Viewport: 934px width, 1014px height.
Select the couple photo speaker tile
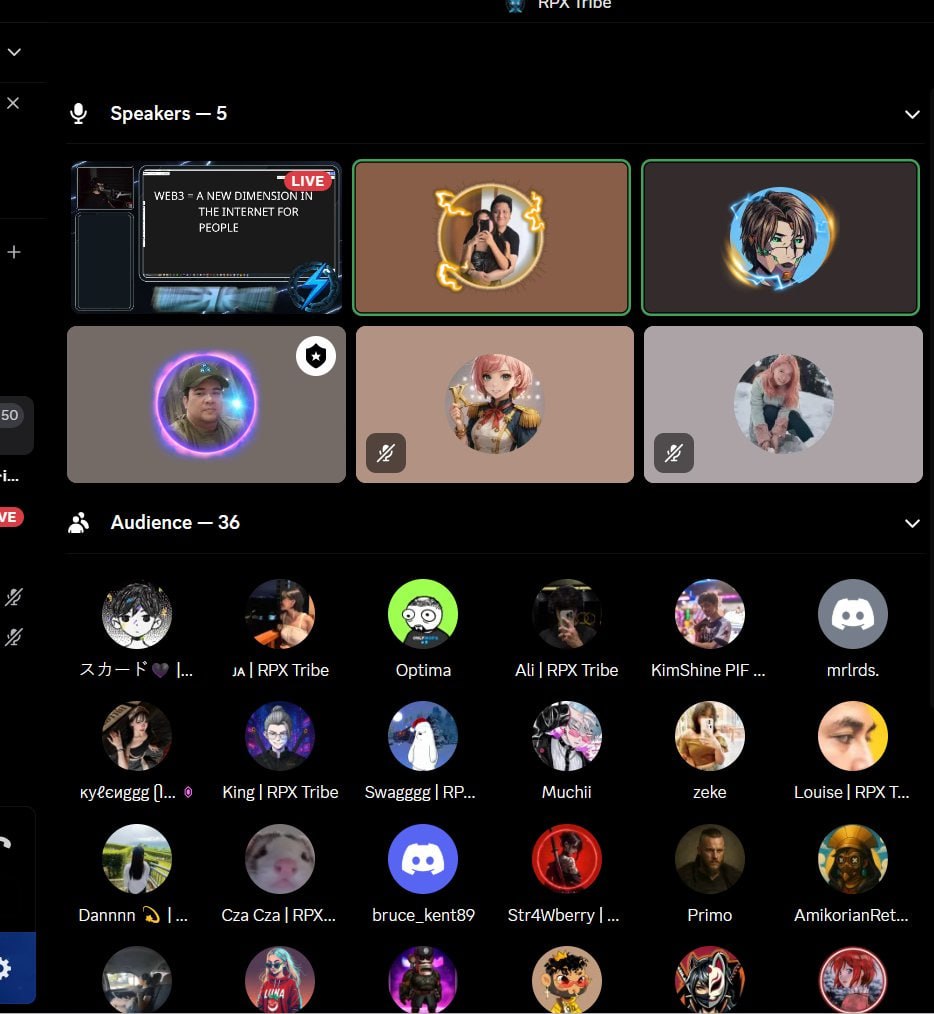[x=492, y=237]
